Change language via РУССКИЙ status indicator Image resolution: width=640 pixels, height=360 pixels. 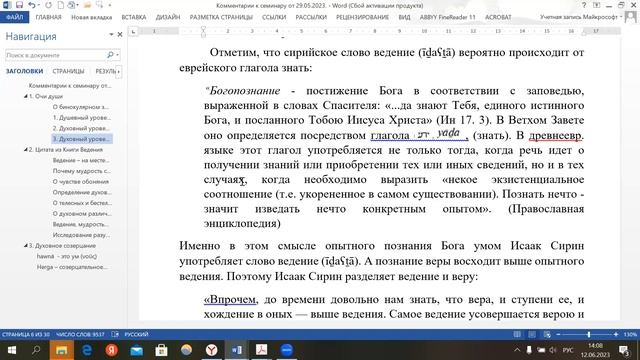pyautogui.click(x=136, y=334)
